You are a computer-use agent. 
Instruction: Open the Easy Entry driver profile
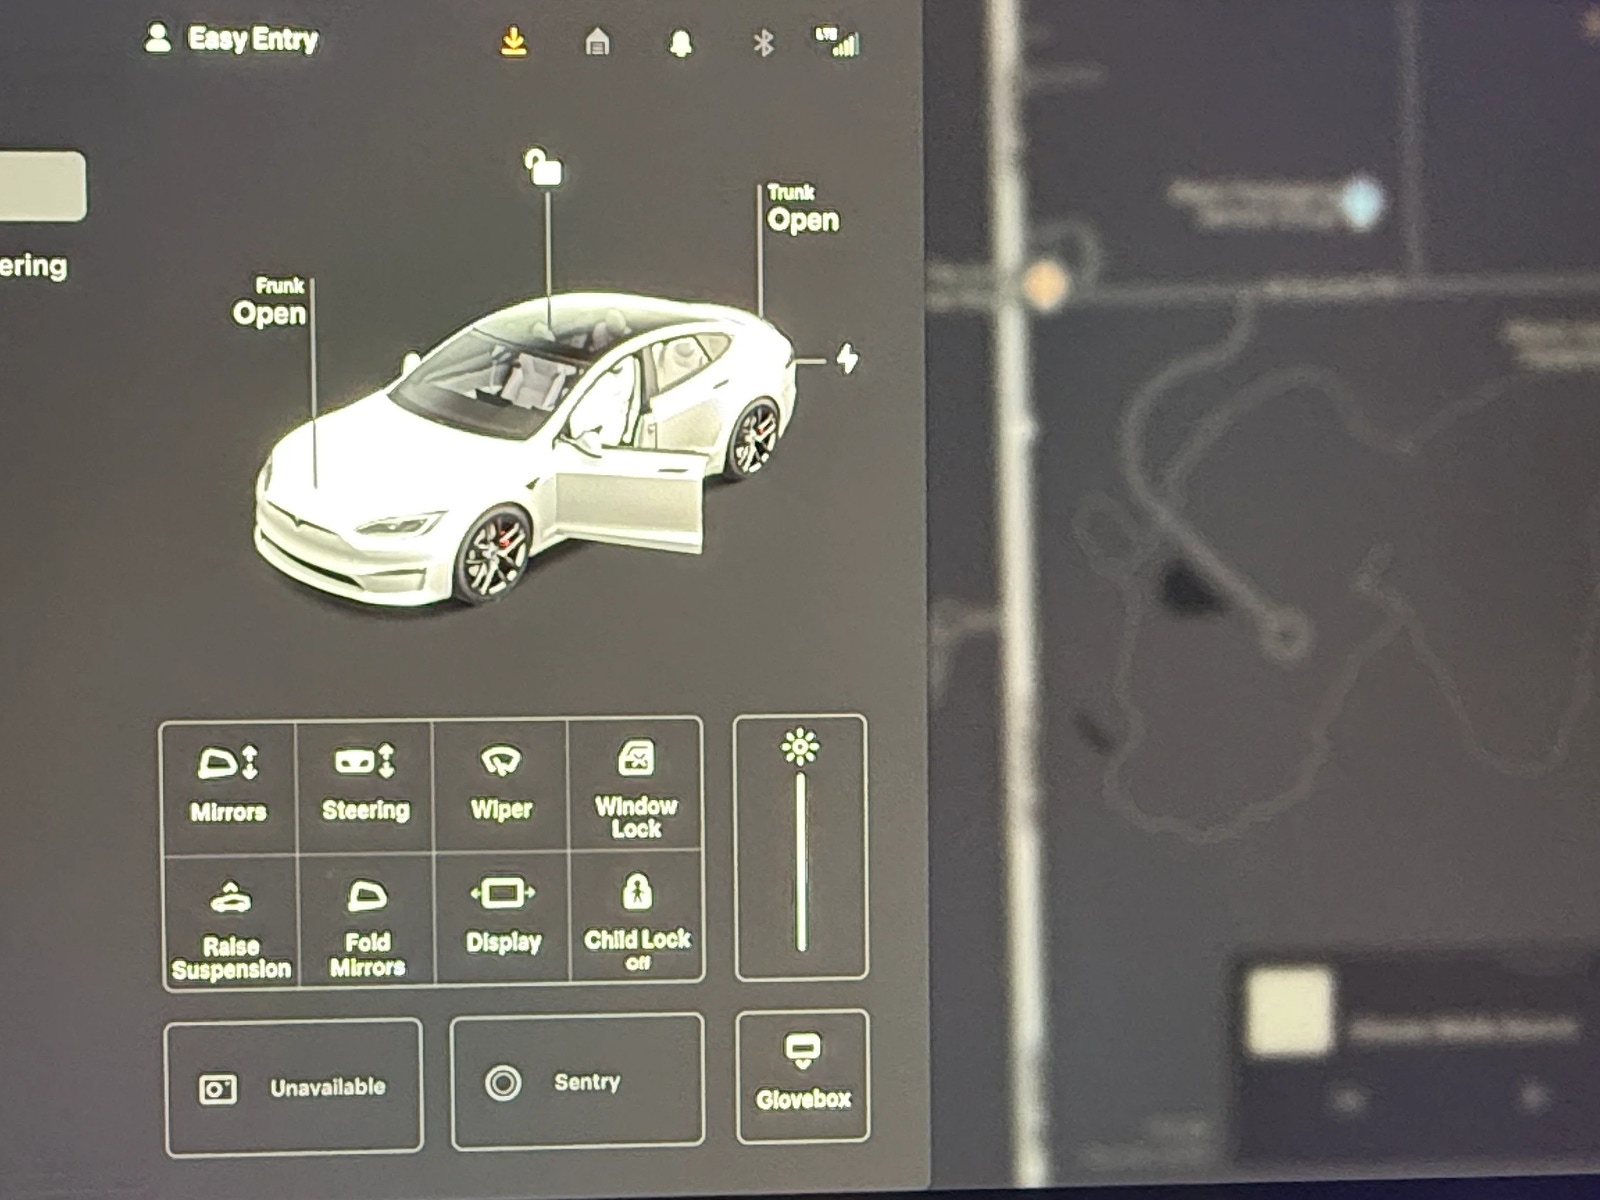pos(231,39)
